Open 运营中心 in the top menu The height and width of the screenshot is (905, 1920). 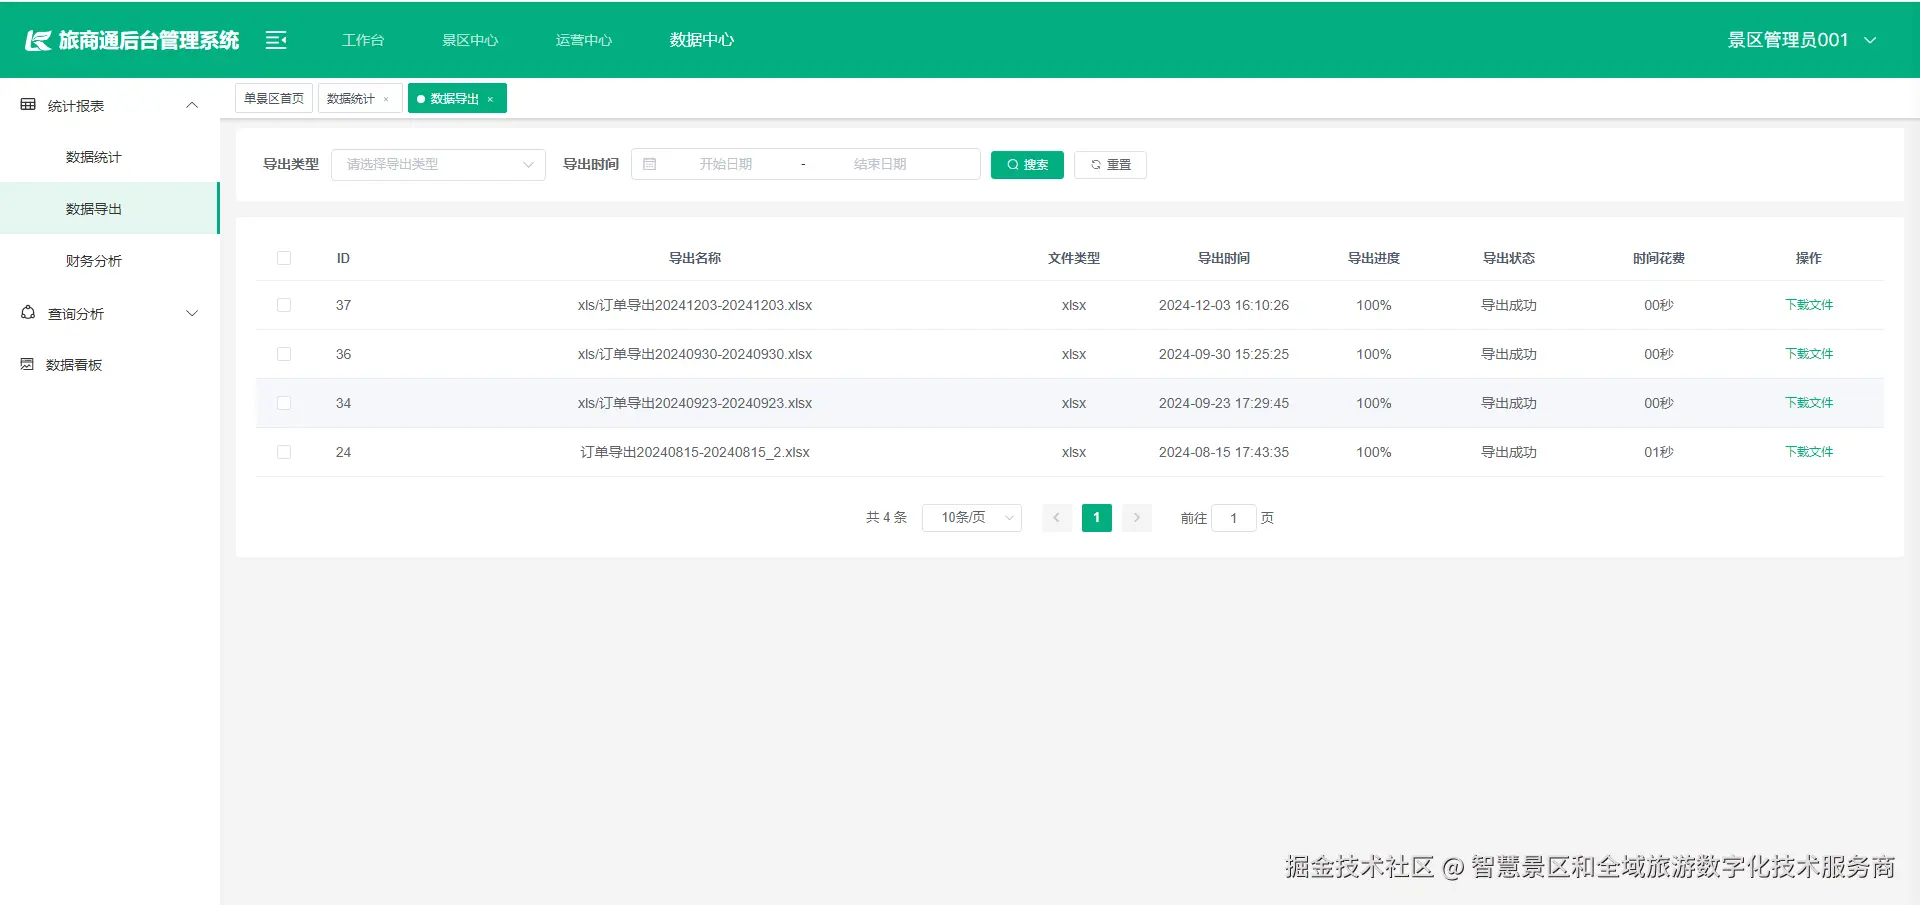point(583,40)
